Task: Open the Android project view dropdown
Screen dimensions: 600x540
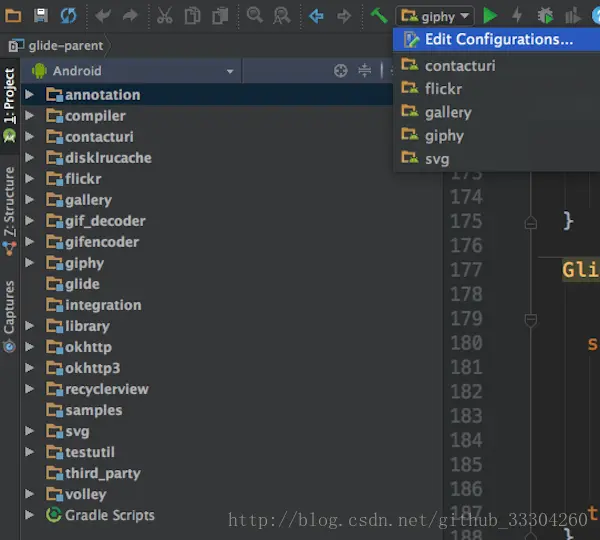Action: (132, 71)
